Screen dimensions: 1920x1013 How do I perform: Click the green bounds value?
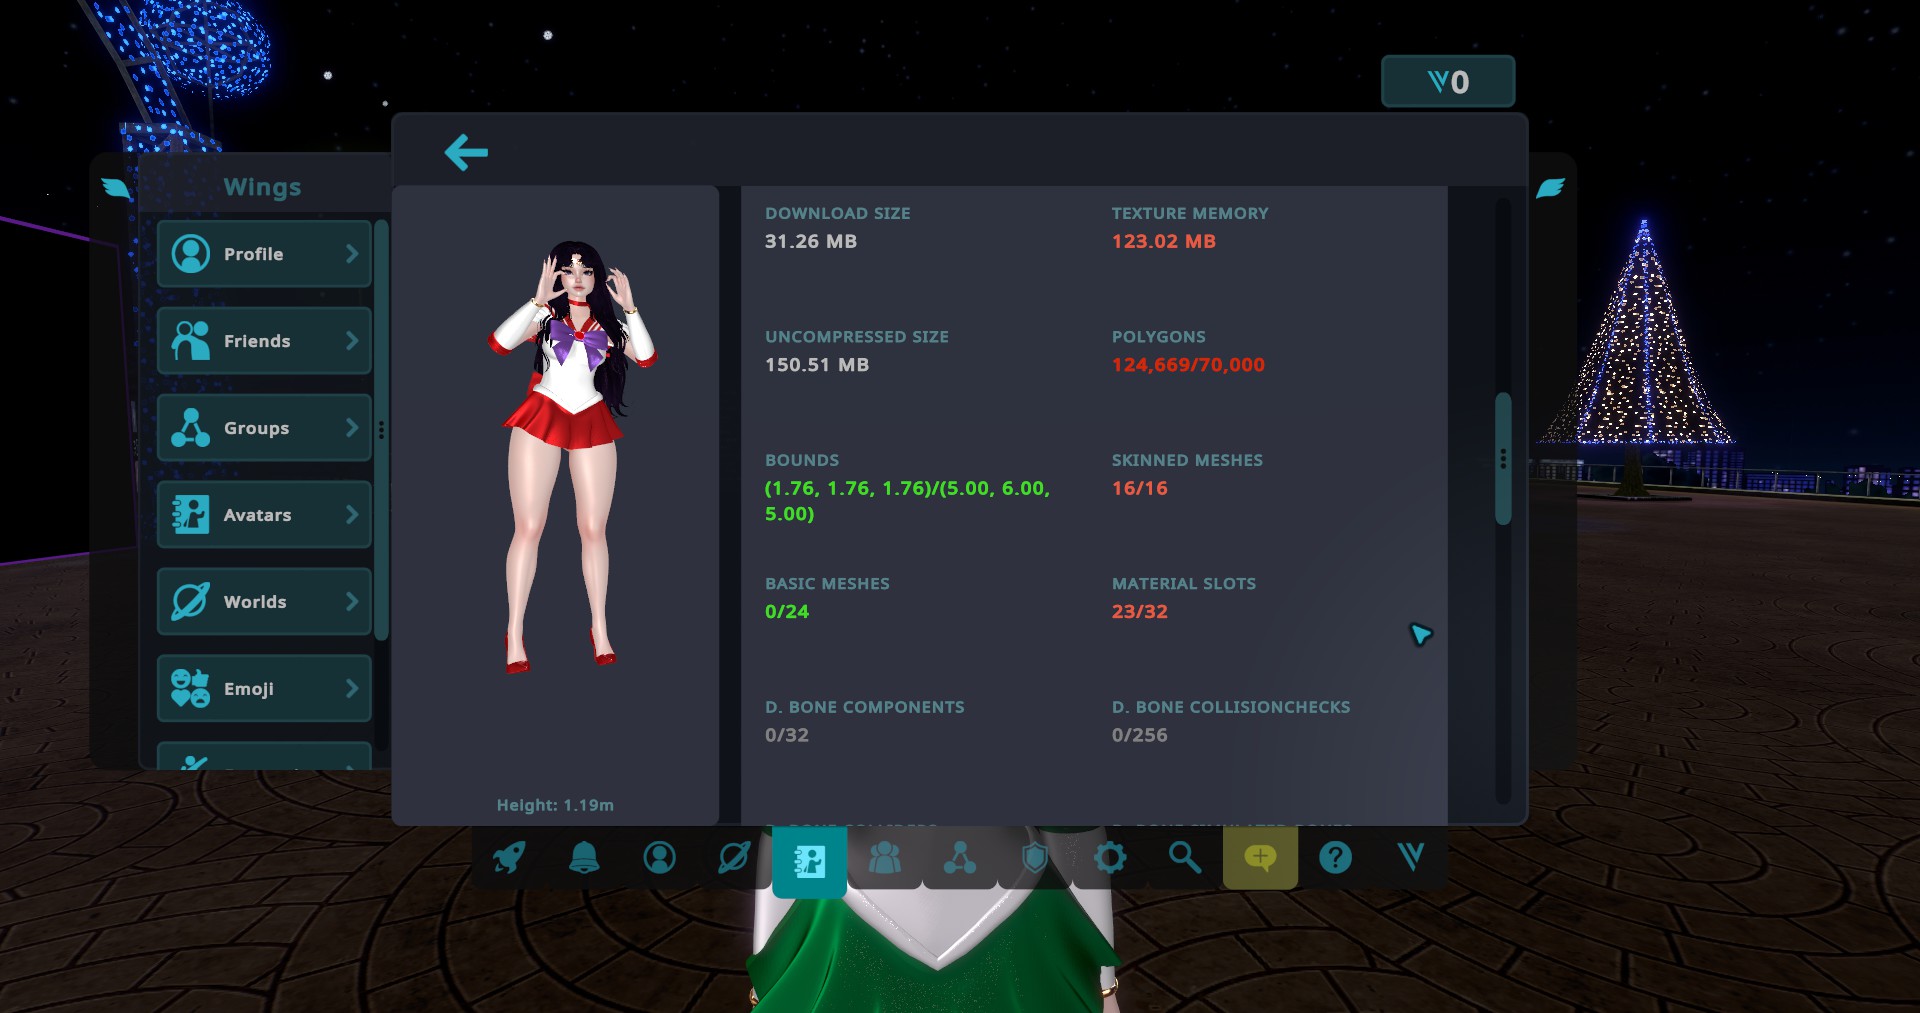(907, 501)
